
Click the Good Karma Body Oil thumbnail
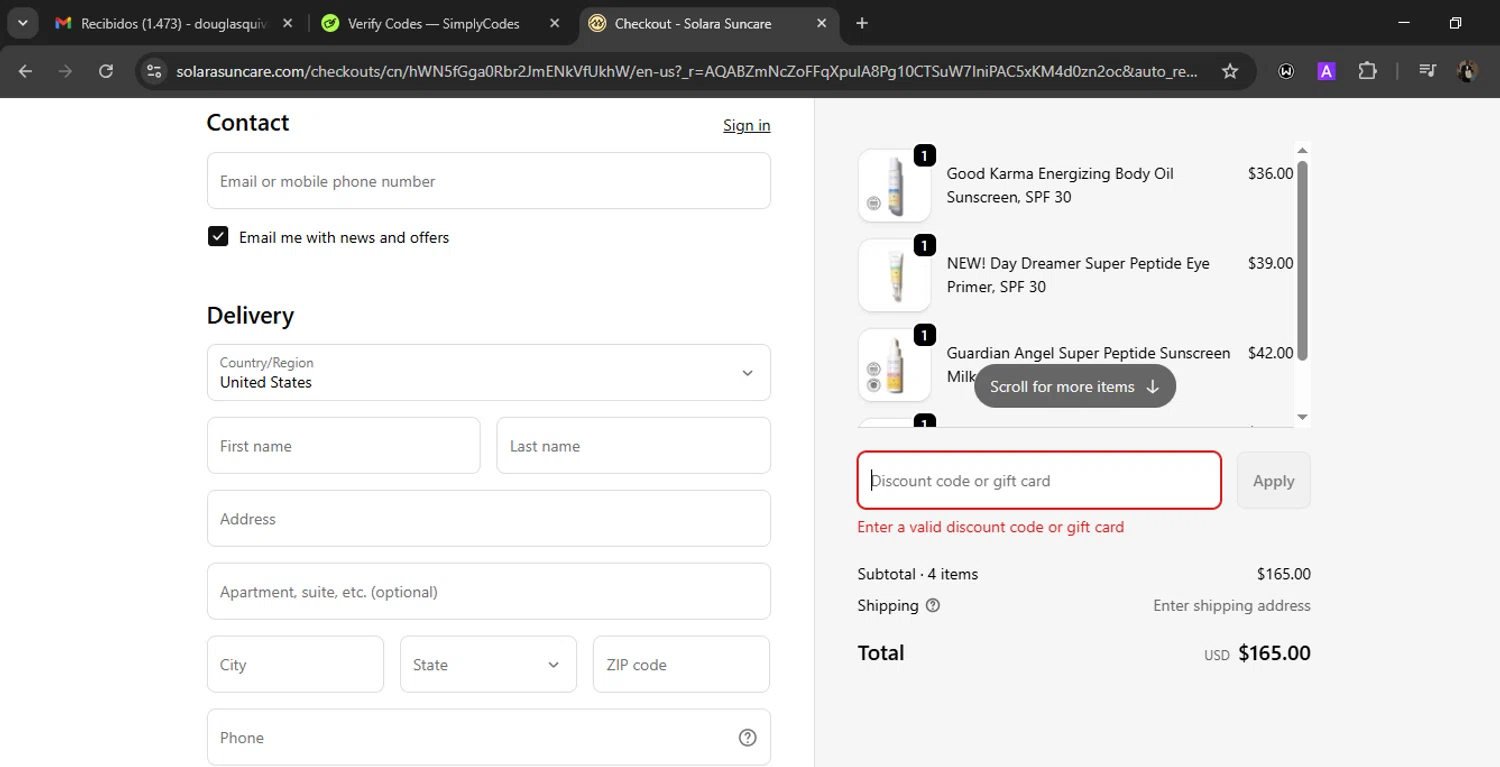(x=894, y=186)
